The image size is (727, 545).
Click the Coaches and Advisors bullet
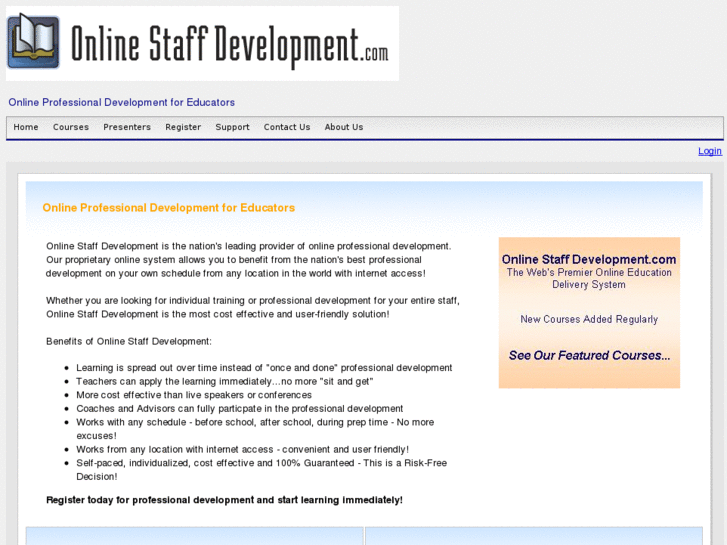pyautogui.click(x=240, y=409)
